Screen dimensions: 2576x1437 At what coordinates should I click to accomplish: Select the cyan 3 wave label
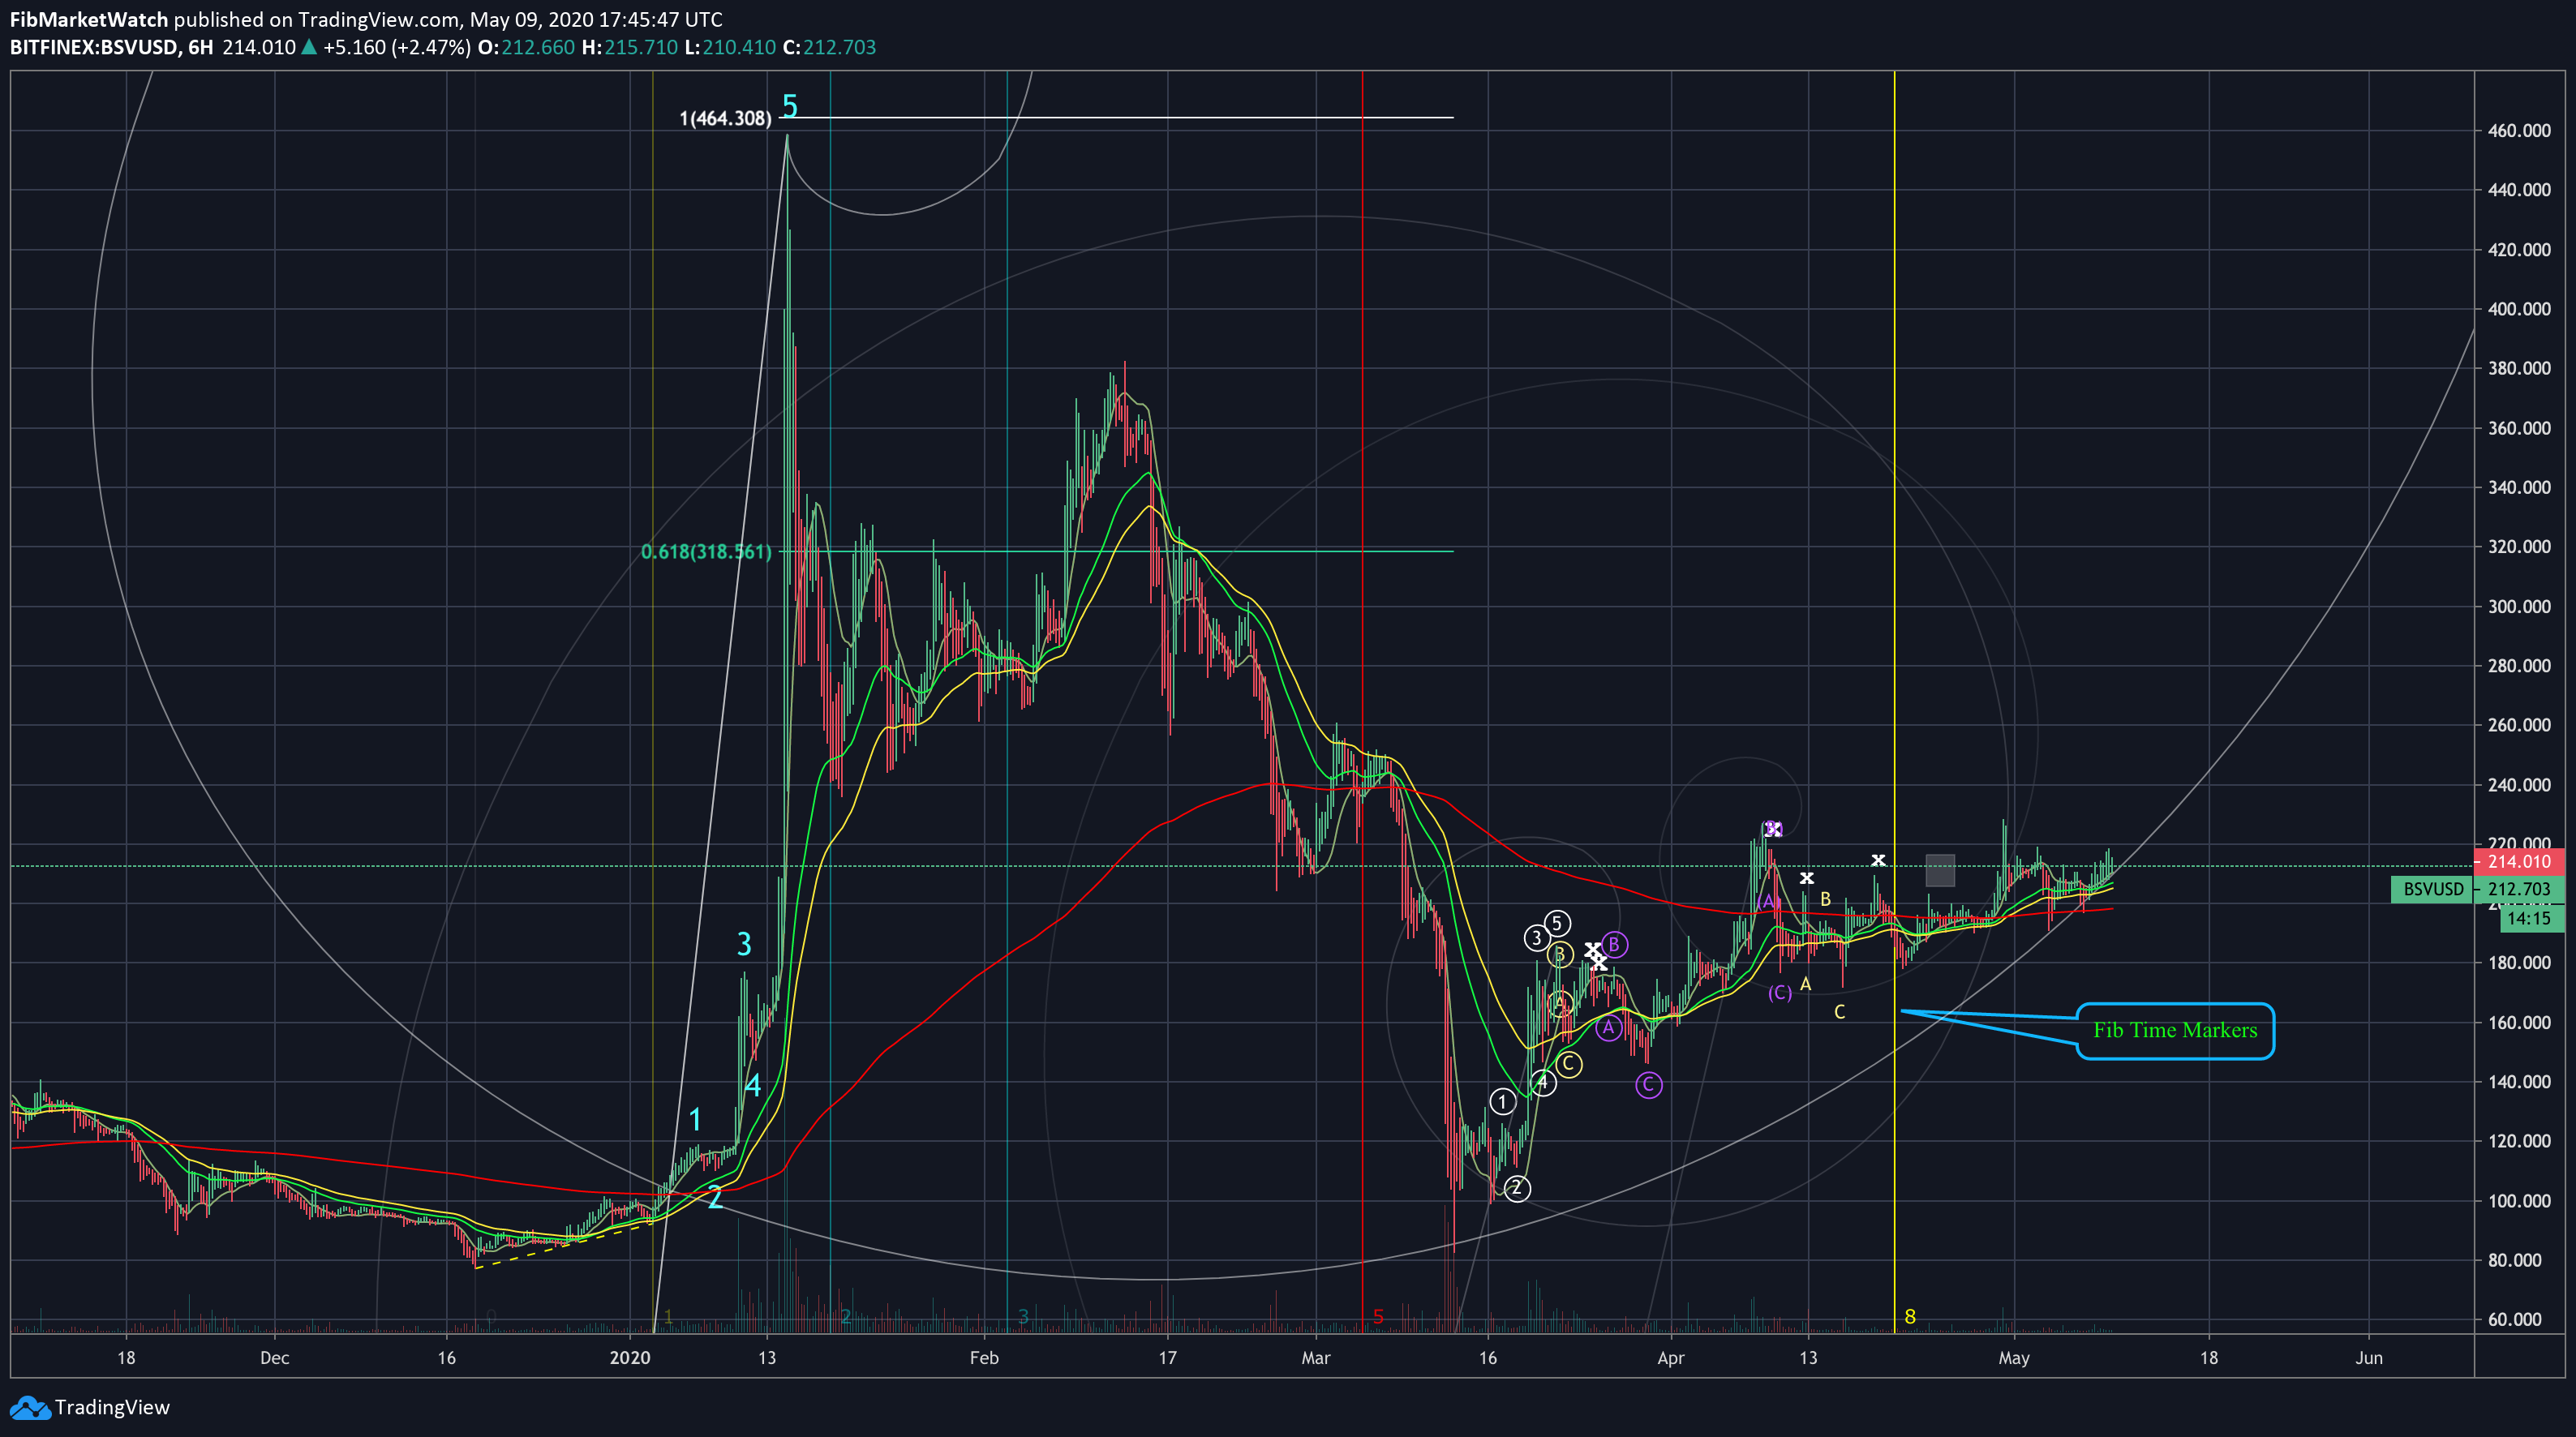tap(744, 944)
